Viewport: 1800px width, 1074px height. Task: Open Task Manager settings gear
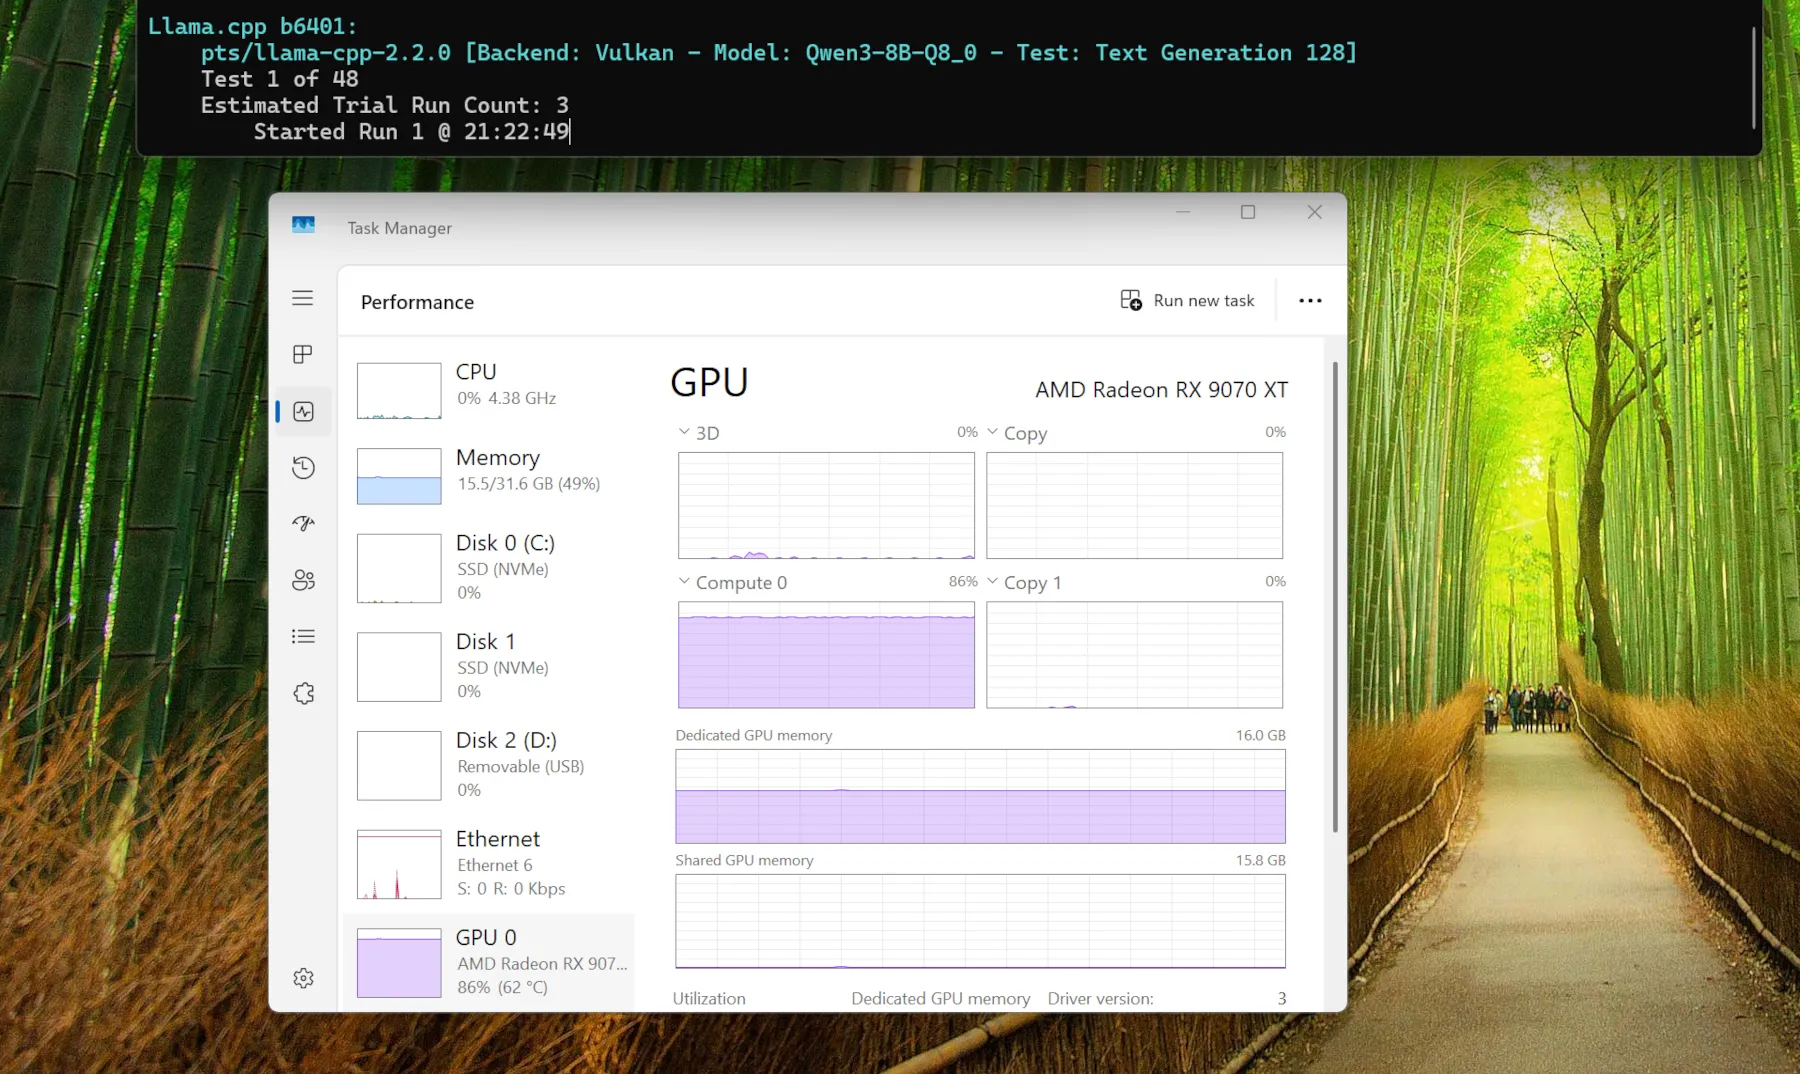[x=302, y=978]
